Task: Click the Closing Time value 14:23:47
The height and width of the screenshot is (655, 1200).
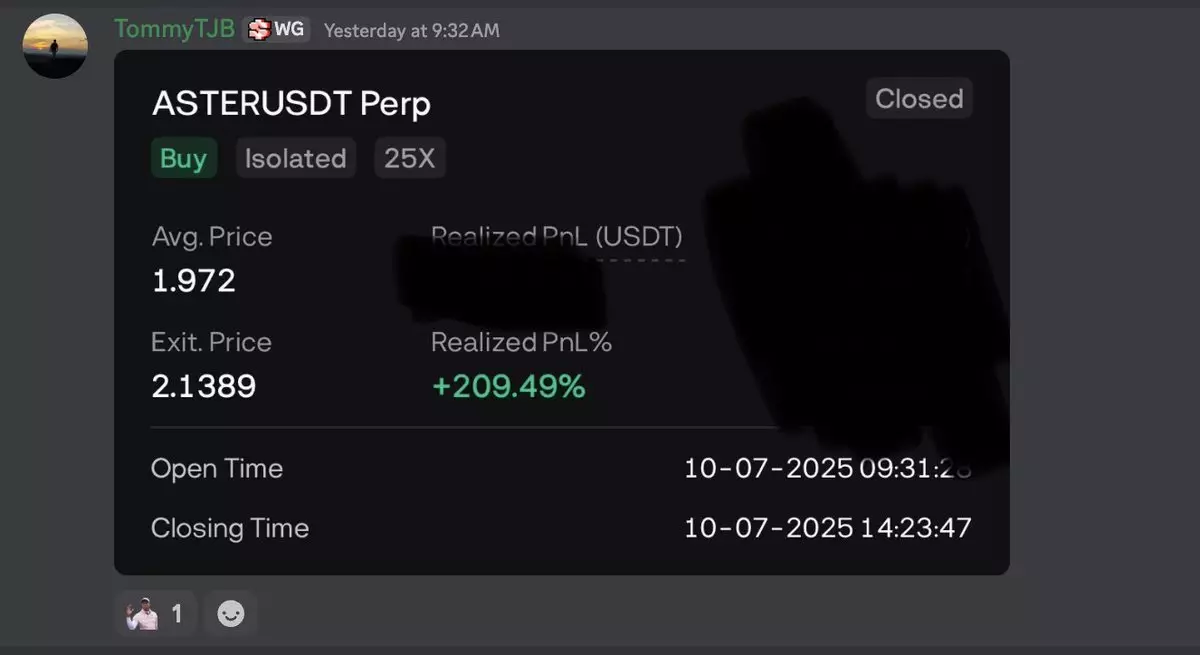Action: (x=915, y=528)
